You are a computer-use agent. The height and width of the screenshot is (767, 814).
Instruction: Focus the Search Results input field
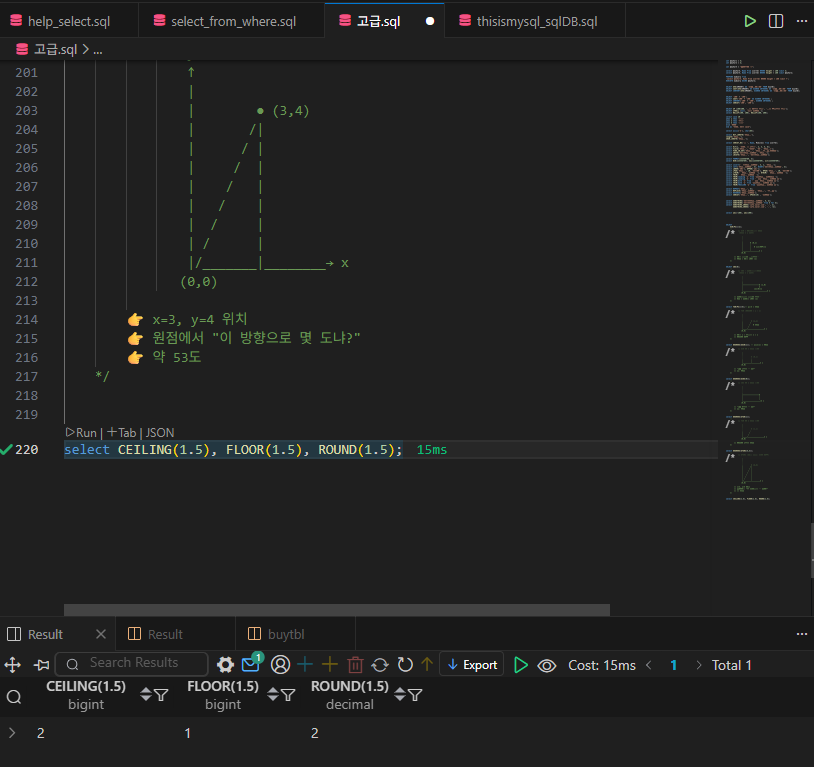(x=131, y=664)
